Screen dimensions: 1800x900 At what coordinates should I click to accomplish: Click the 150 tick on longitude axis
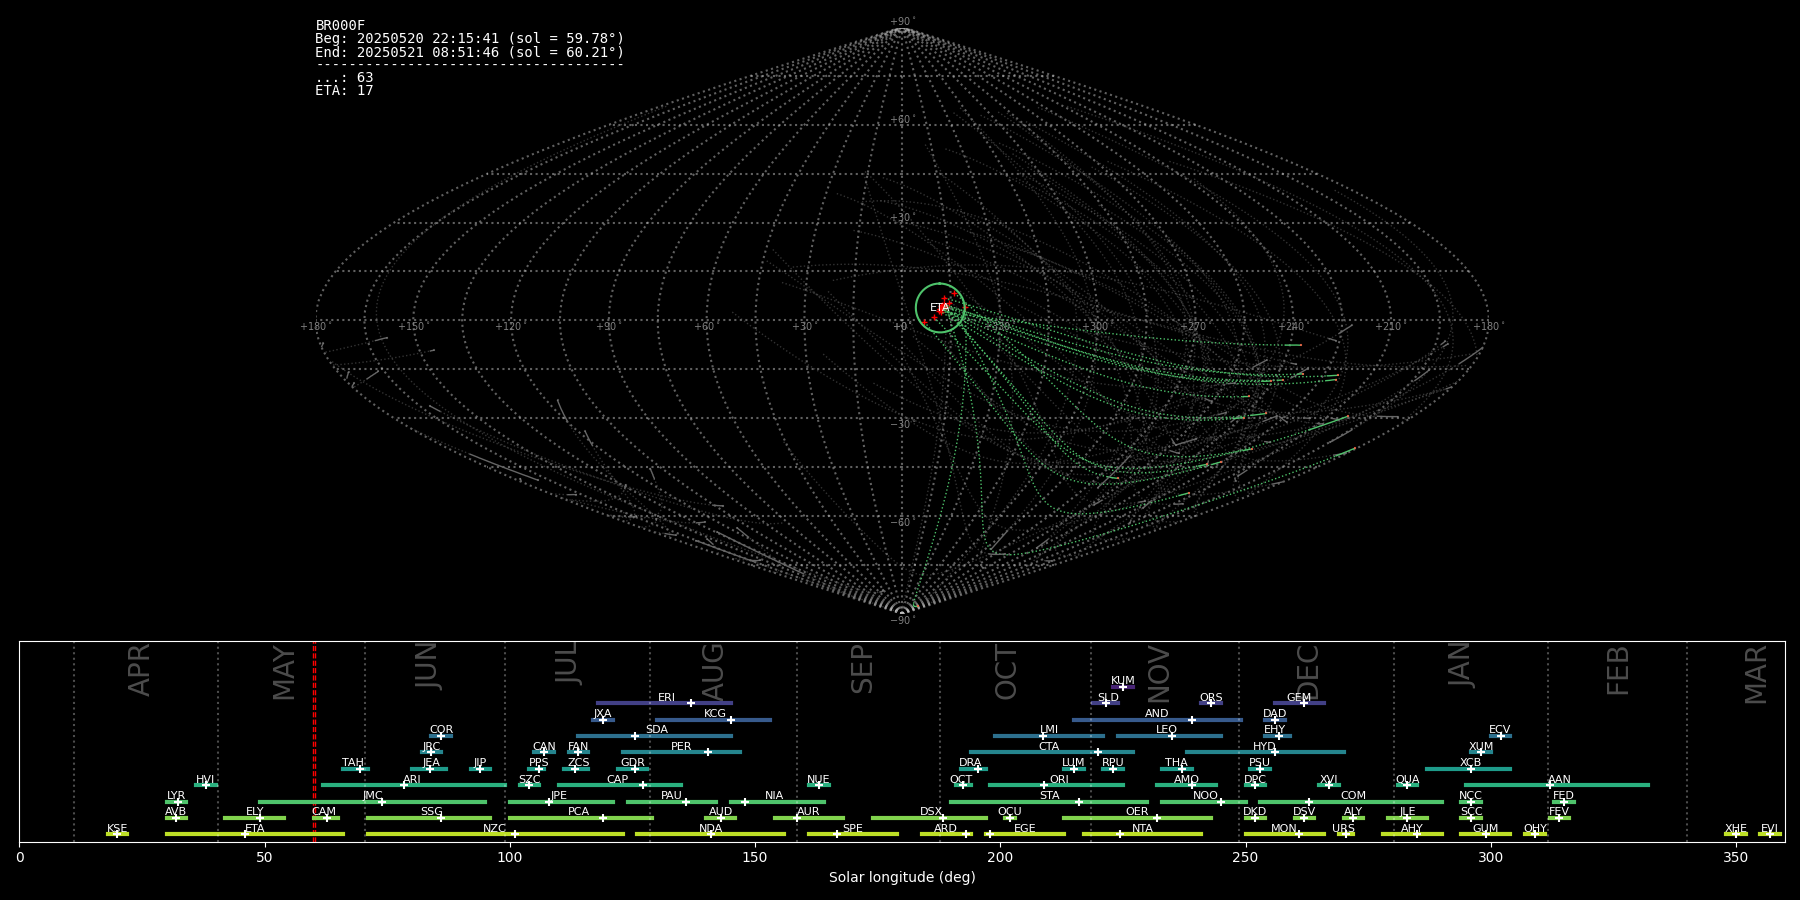755,857
